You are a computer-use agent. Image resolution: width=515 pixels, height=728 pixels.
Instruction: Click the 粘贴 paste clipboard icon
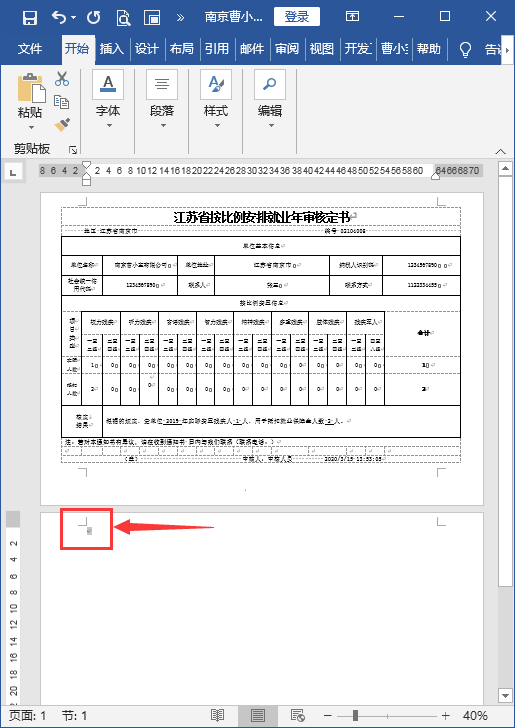click(x=31, y=88)
